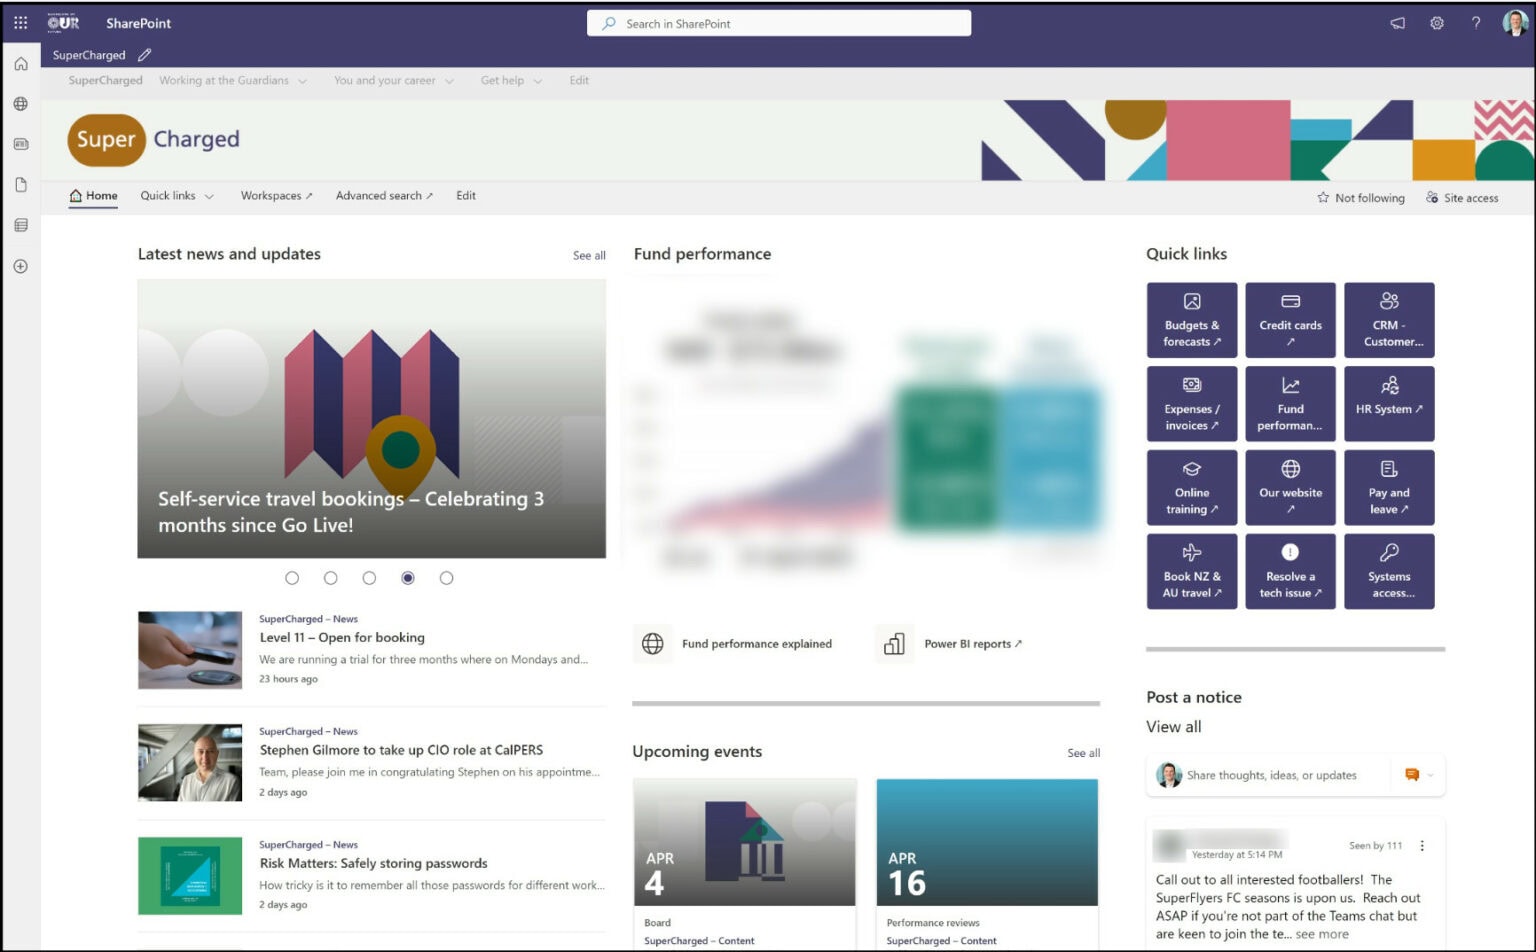Open the Microsoft 365 app launcher waffle
The height and width of the screenshot is (952, 1536).
pyautogui.click(x=19, y=22)
